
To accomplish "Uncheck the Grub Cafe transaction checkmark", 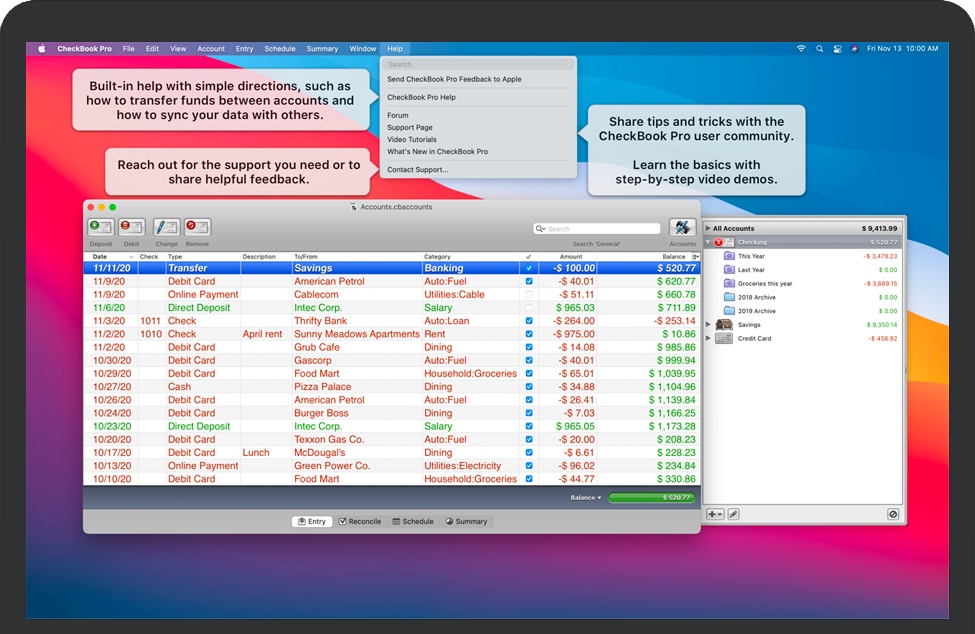I will pos(529,347).
